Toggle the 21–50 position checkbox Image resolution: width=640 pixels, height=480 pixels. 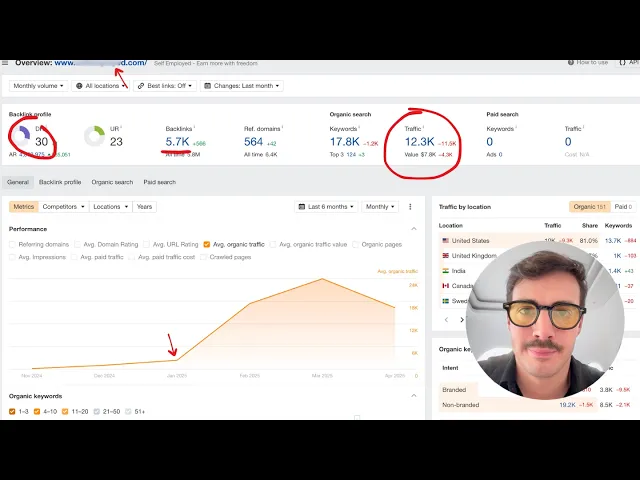tap(97, 411)
